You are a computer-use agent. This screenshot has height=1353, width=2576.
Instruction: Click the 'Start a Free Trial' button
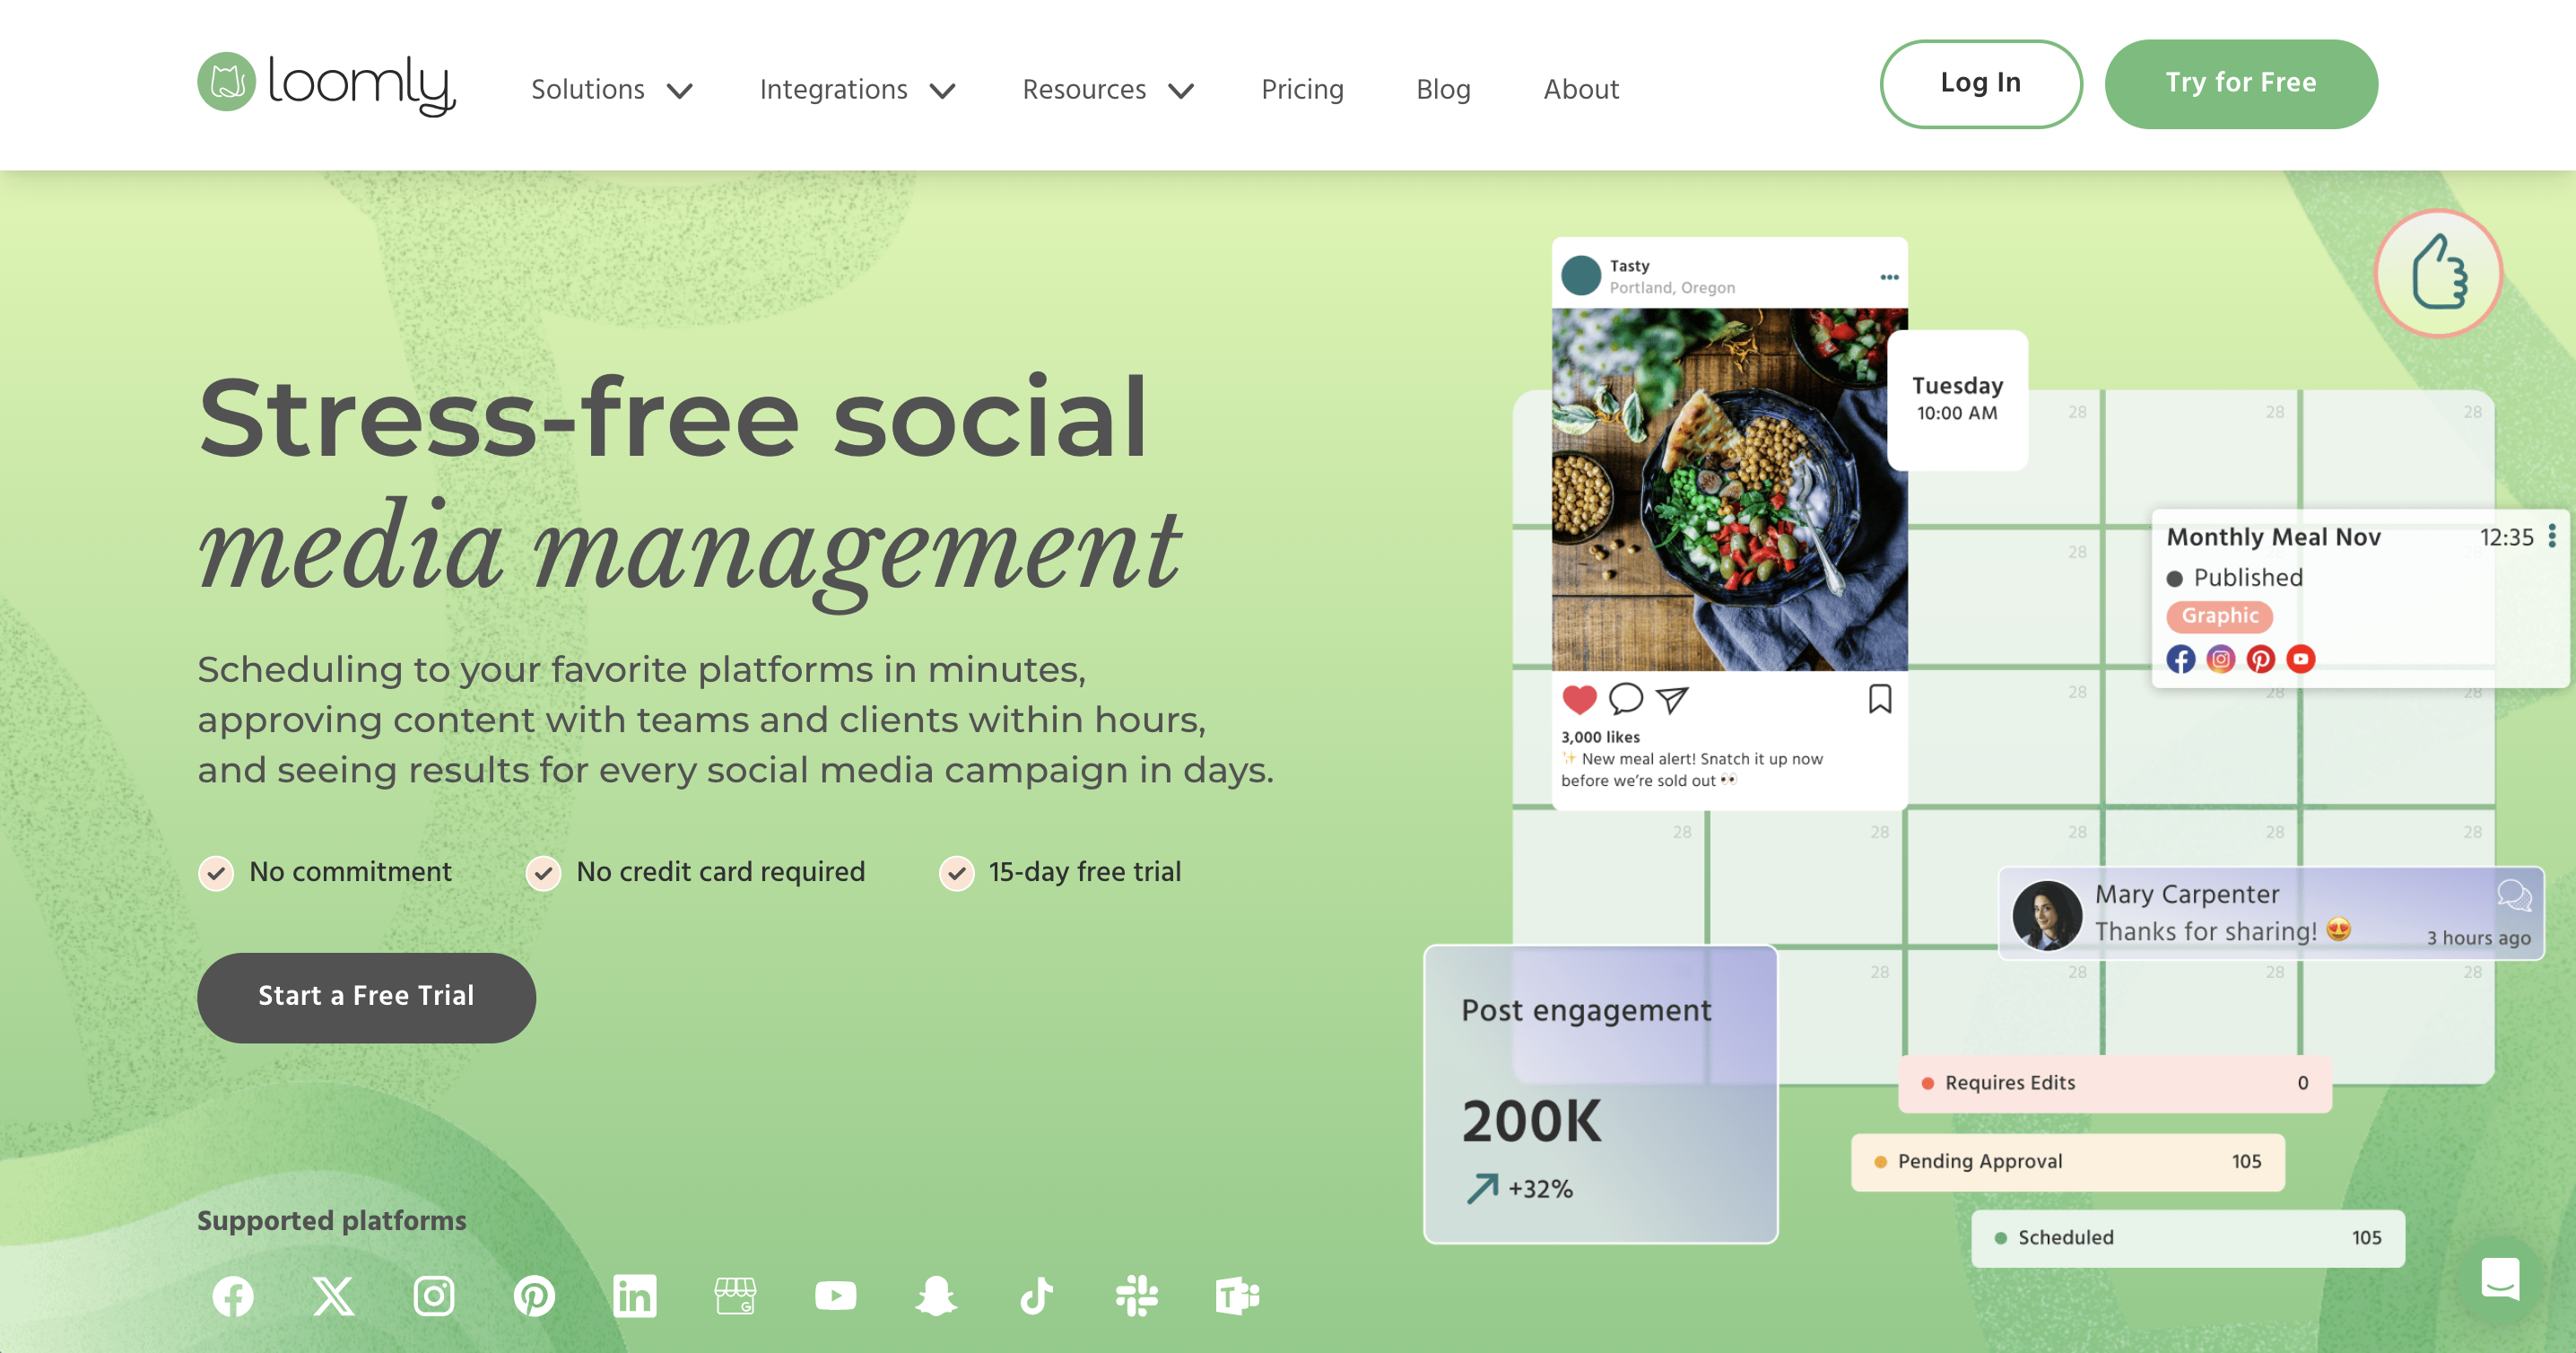[x=364, y=995]
